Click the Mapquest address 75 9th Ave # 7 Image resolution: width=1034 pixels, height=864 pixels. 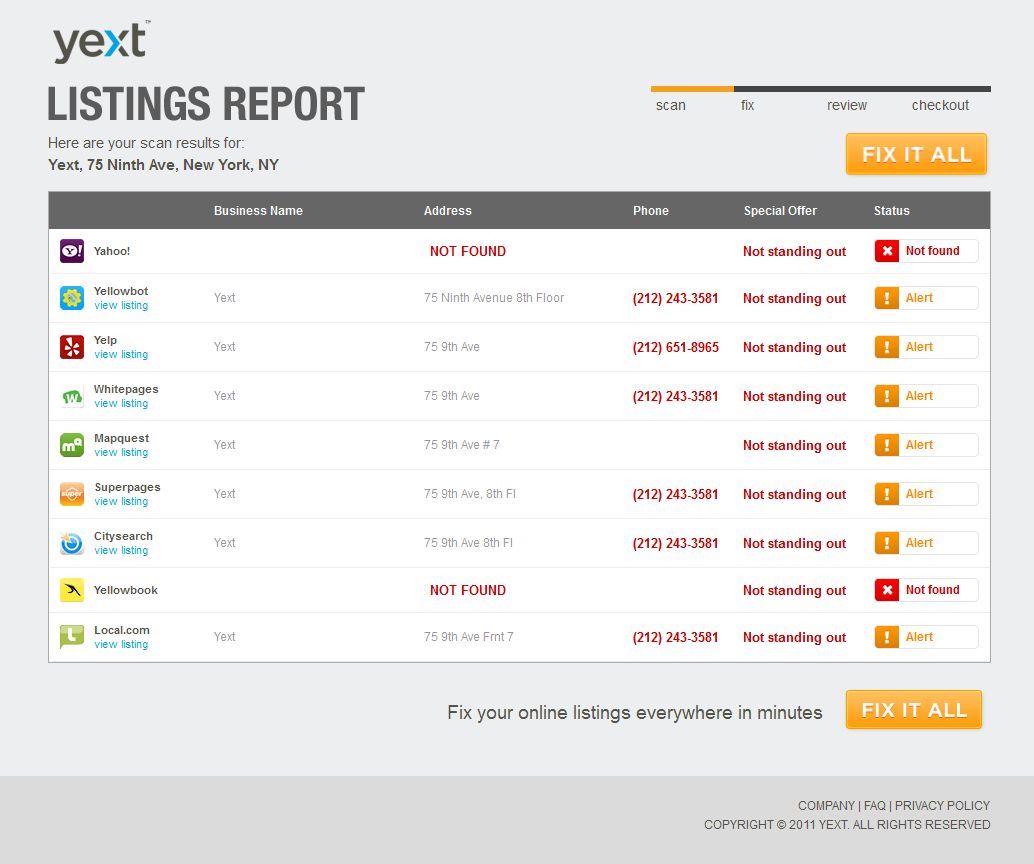pyautogui.click(x=462, y=445)
